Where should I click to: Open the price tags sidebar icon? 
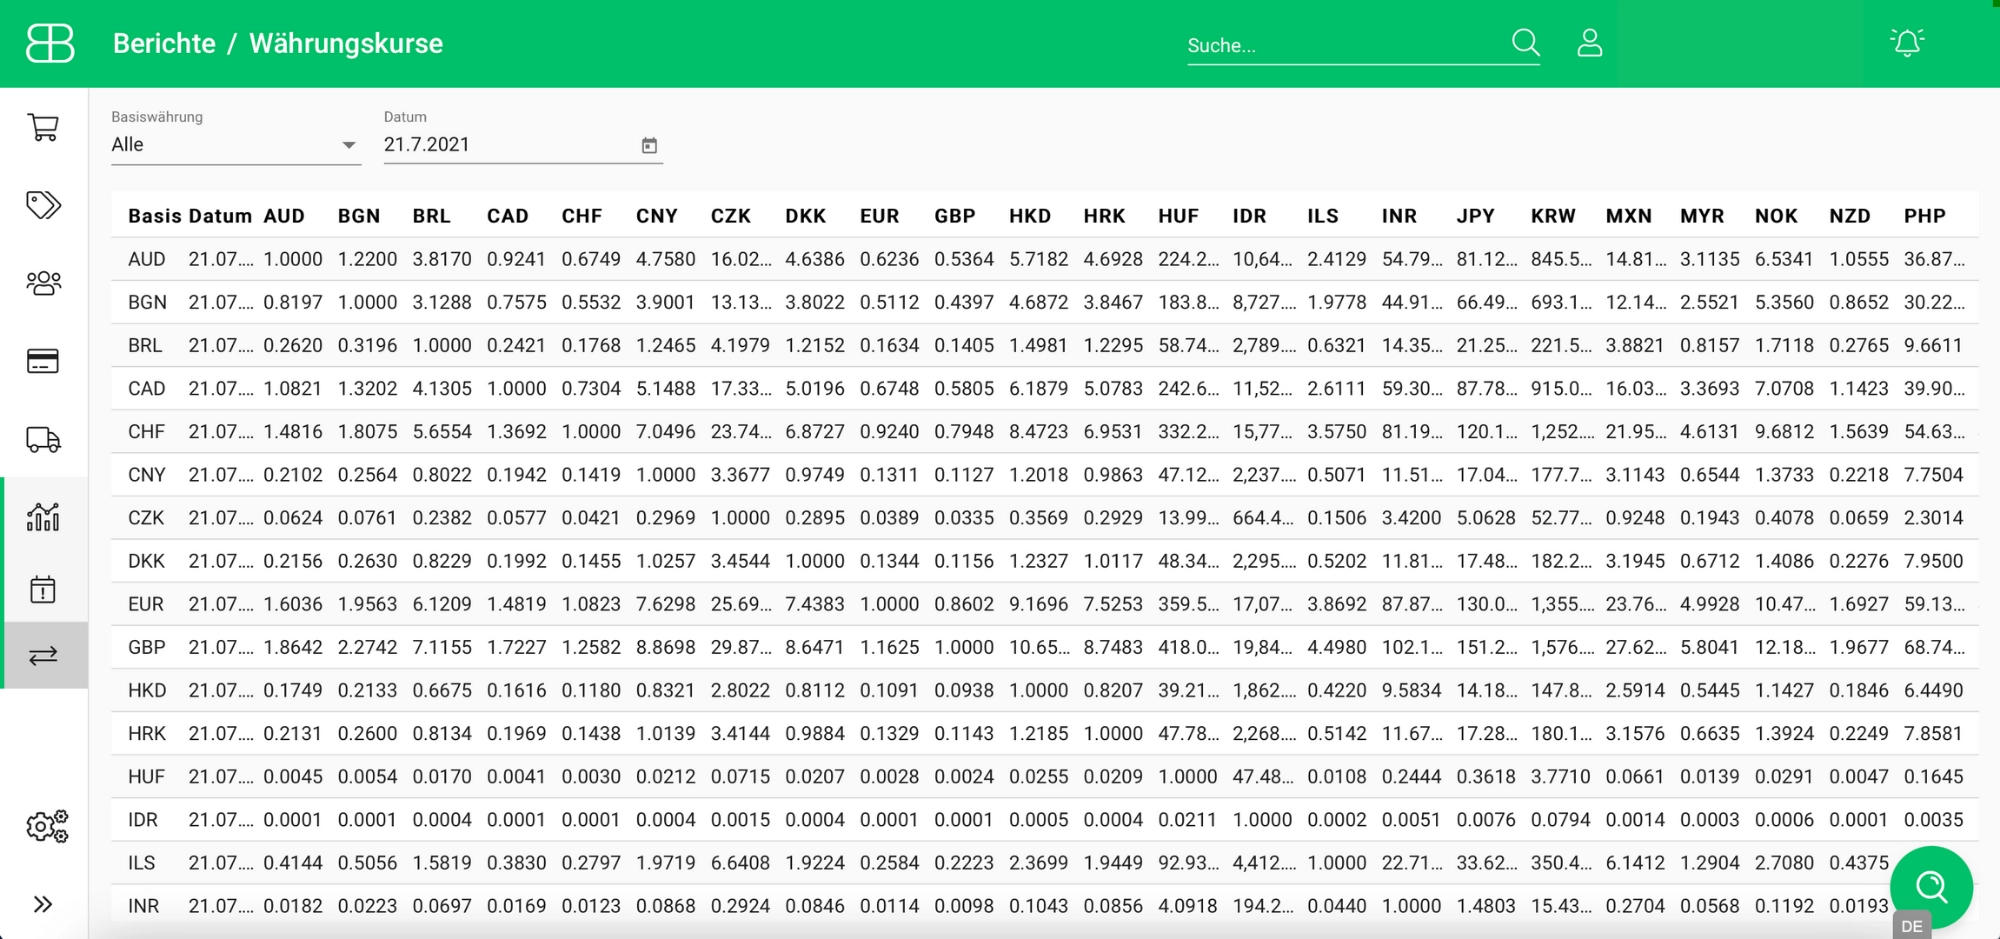43,205
